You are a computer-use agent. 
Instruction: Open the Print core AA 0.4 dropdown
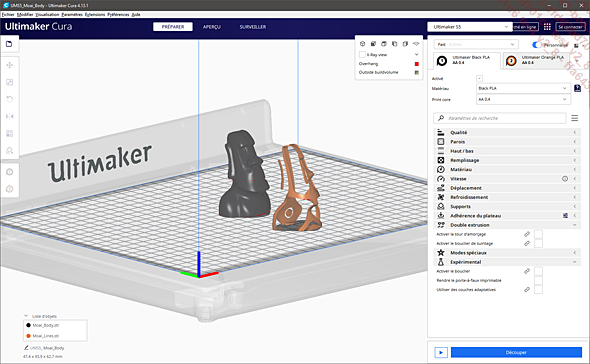[523, 99]
